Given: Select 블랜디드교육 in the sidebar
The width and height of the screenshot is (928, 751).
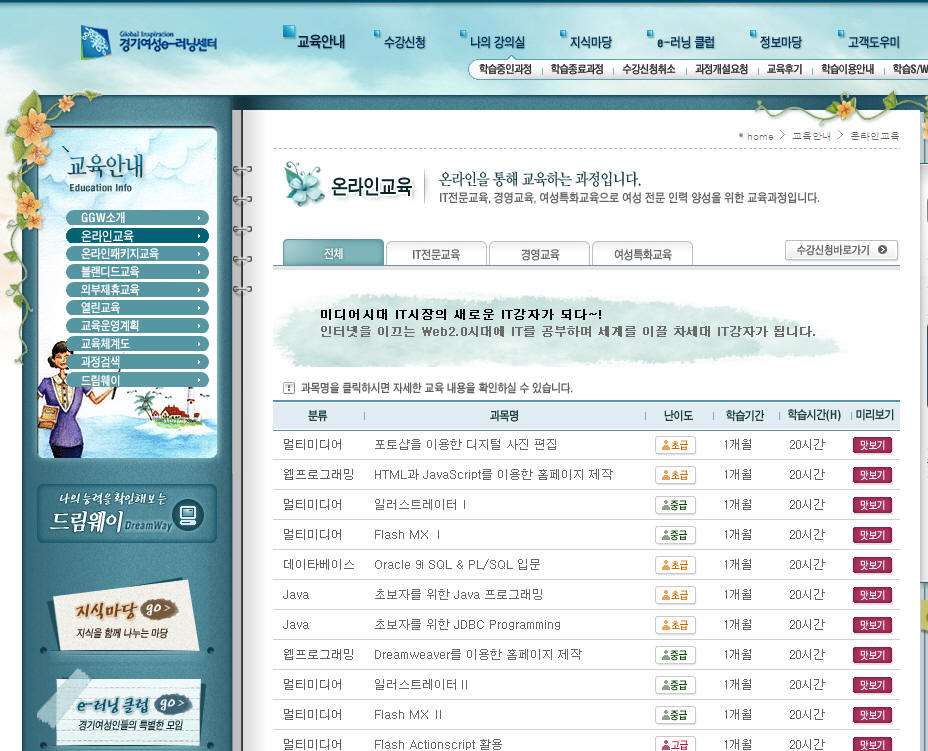Looking at the screenshot, I should [x=137, y=272].
